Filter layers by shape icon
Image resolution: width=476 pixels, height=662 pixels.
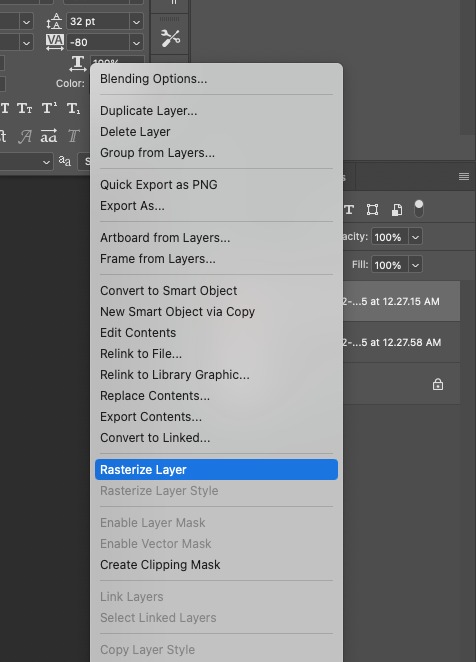click(x=372, y=209)
